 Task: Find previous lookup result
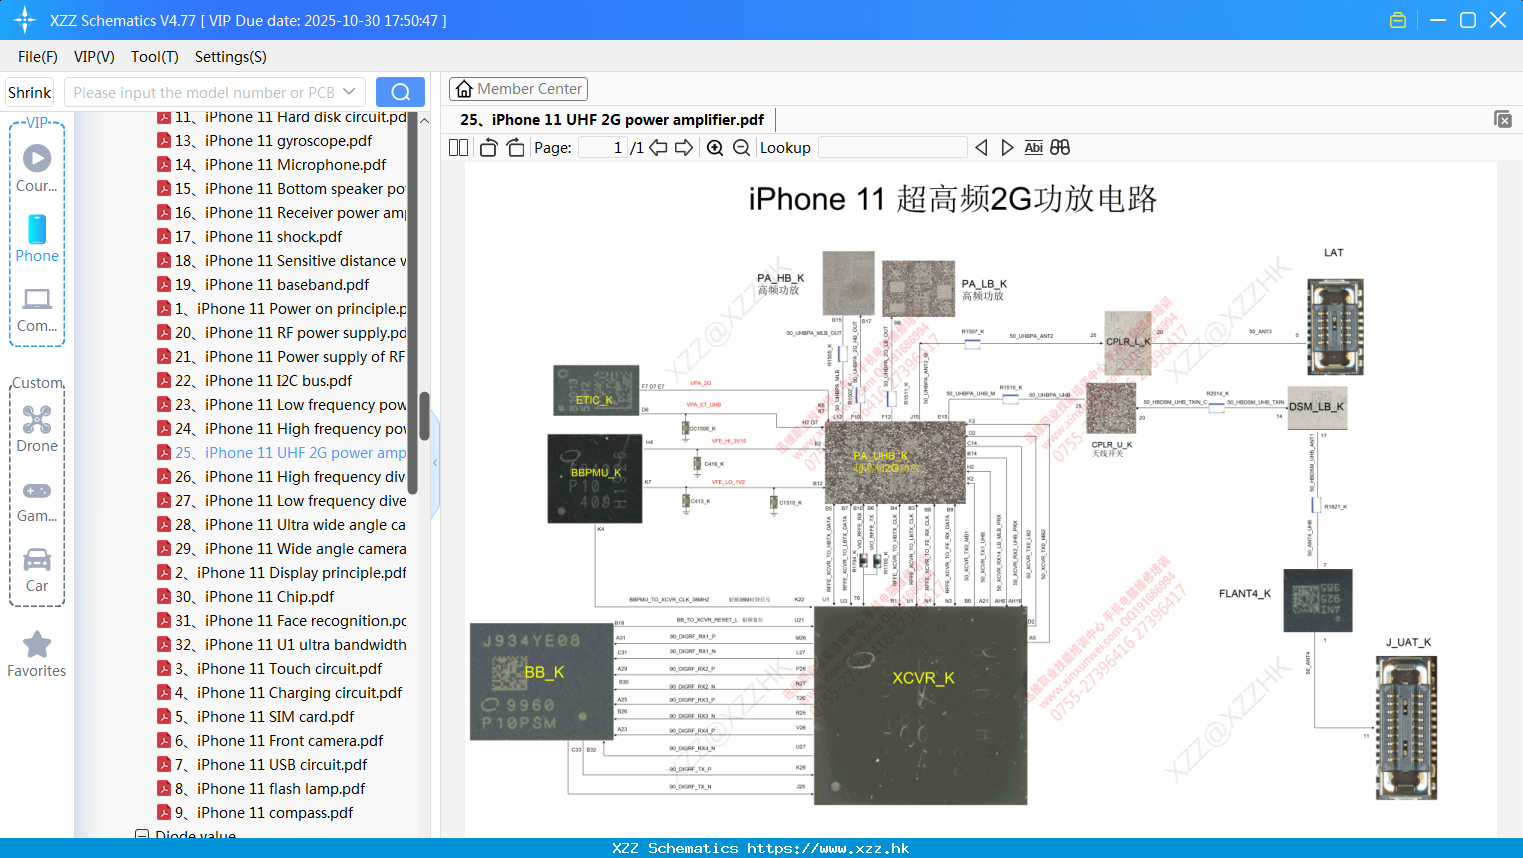click(x=981, y=147)
